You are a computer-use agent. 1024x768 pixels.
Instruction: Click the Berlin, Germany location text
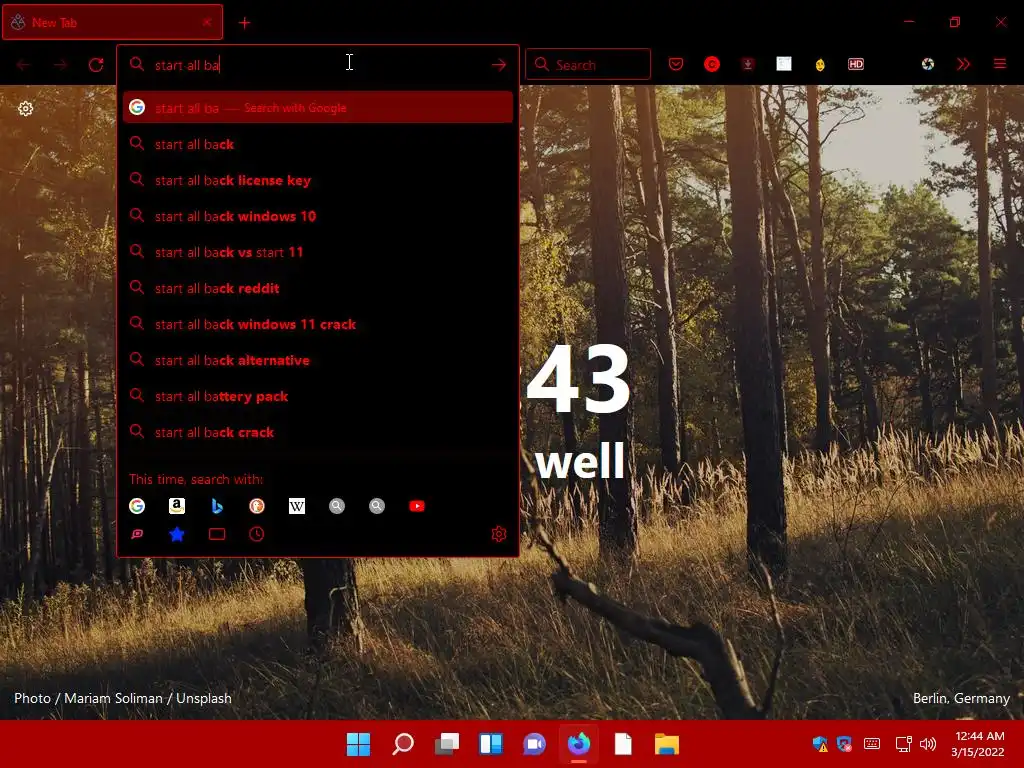click(961, 698)
